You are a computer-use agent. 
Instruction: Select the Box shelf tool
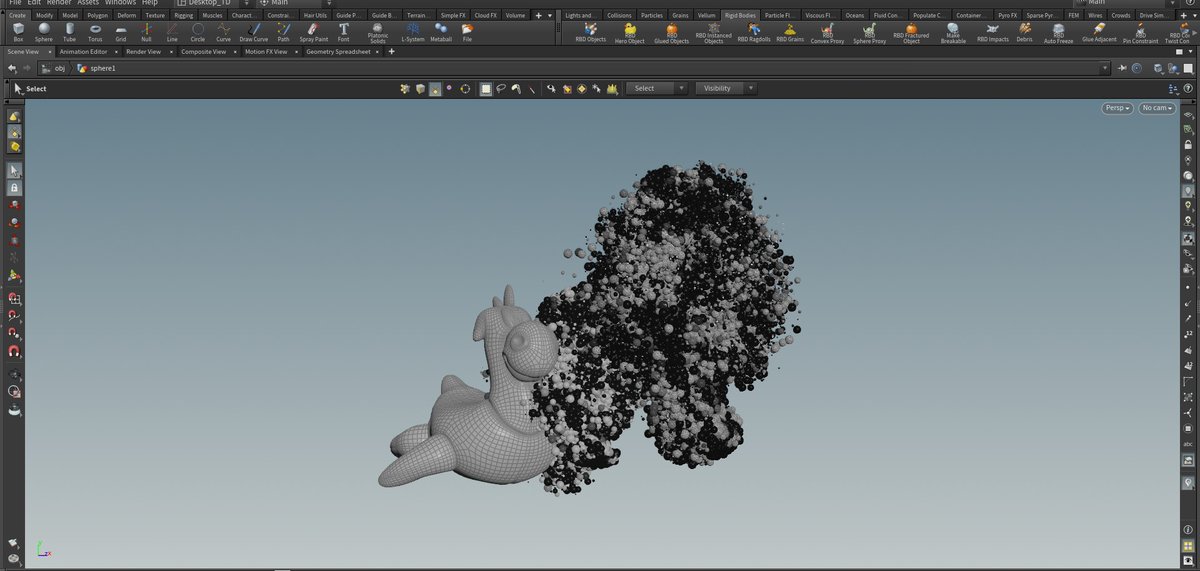[x=18, y=32]
